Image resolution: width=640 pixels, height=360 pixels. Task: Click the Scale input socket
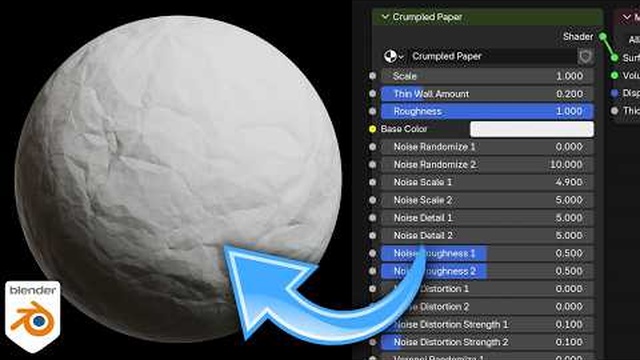point(372,76)
